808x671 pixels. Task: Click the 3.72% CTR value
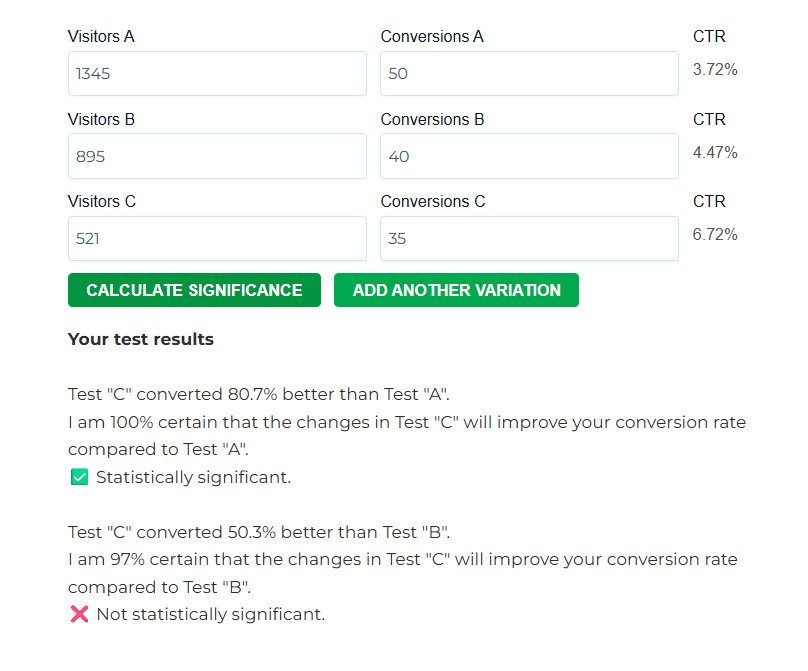(715, 70)
